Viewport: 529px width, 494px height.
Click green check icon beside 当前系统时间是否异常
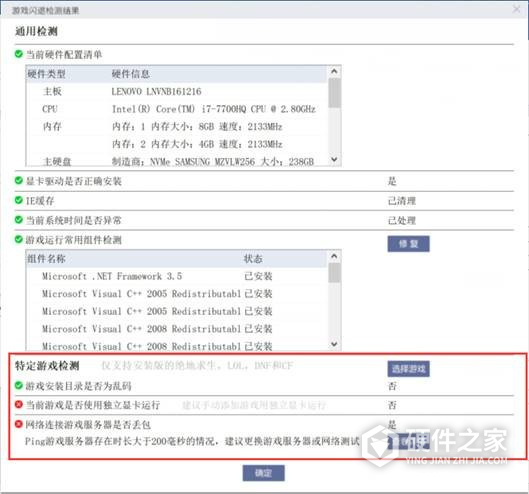tap(19, 220)
